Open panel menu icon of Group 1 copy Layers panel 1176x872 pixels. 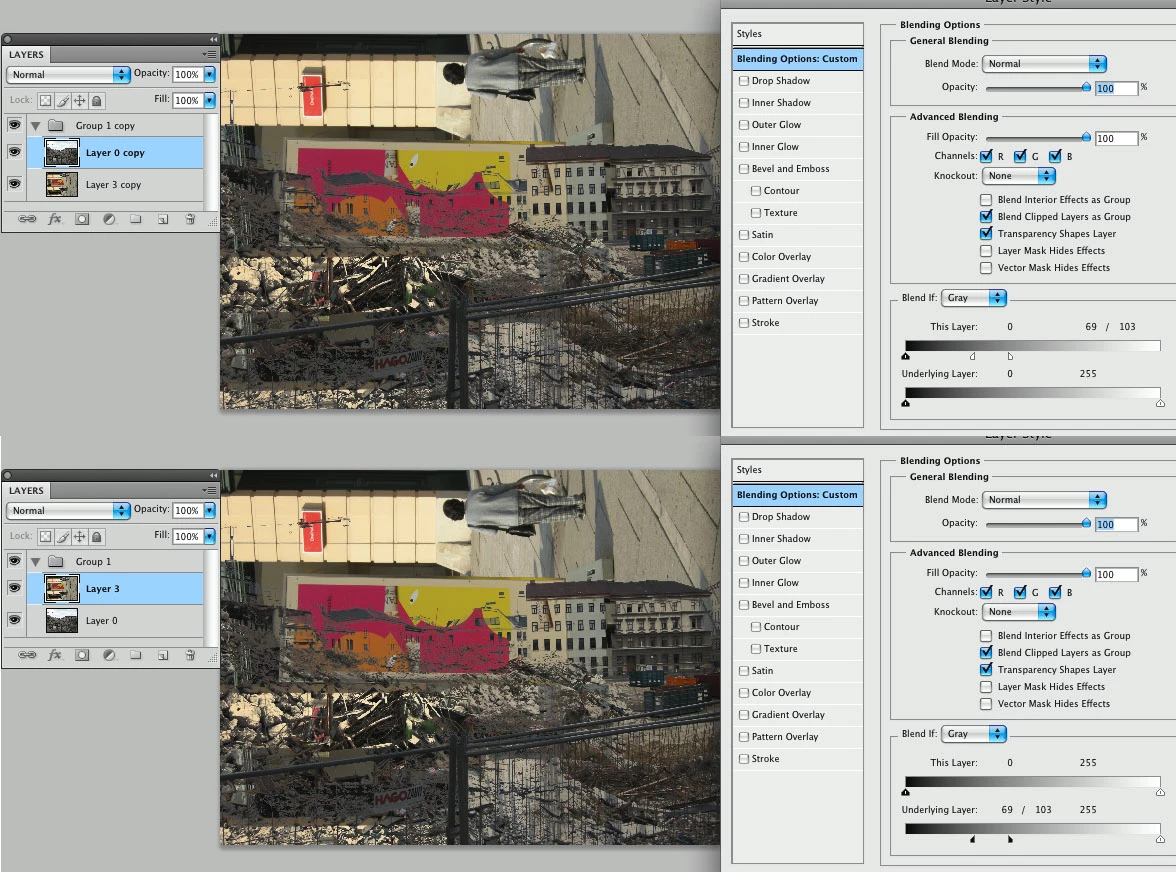point(209,54)
